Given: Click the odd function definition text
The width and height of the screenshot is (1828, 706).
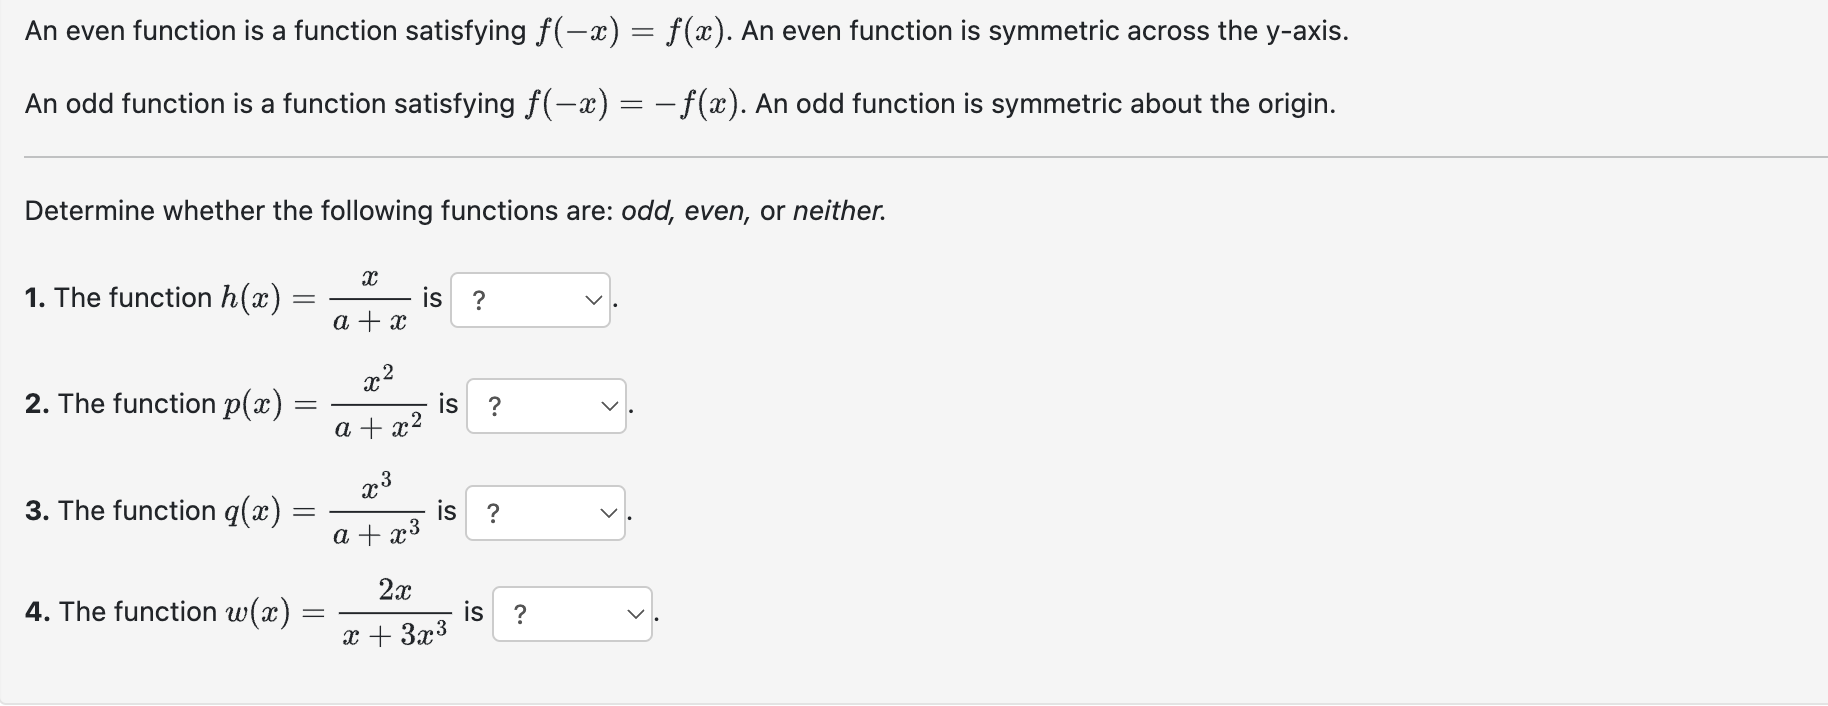Looking at the screenshot, I should coord(679,102).
